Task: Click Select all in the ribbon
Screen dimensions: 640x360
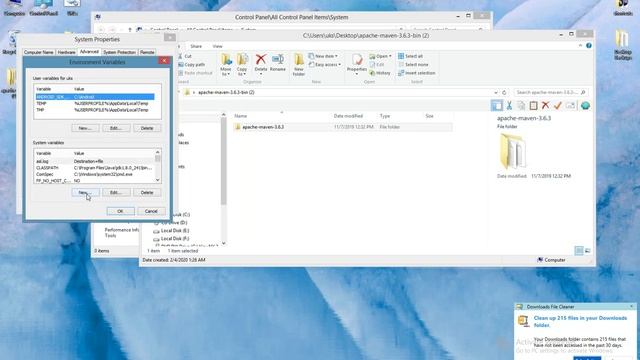Action: pos(411,56)
